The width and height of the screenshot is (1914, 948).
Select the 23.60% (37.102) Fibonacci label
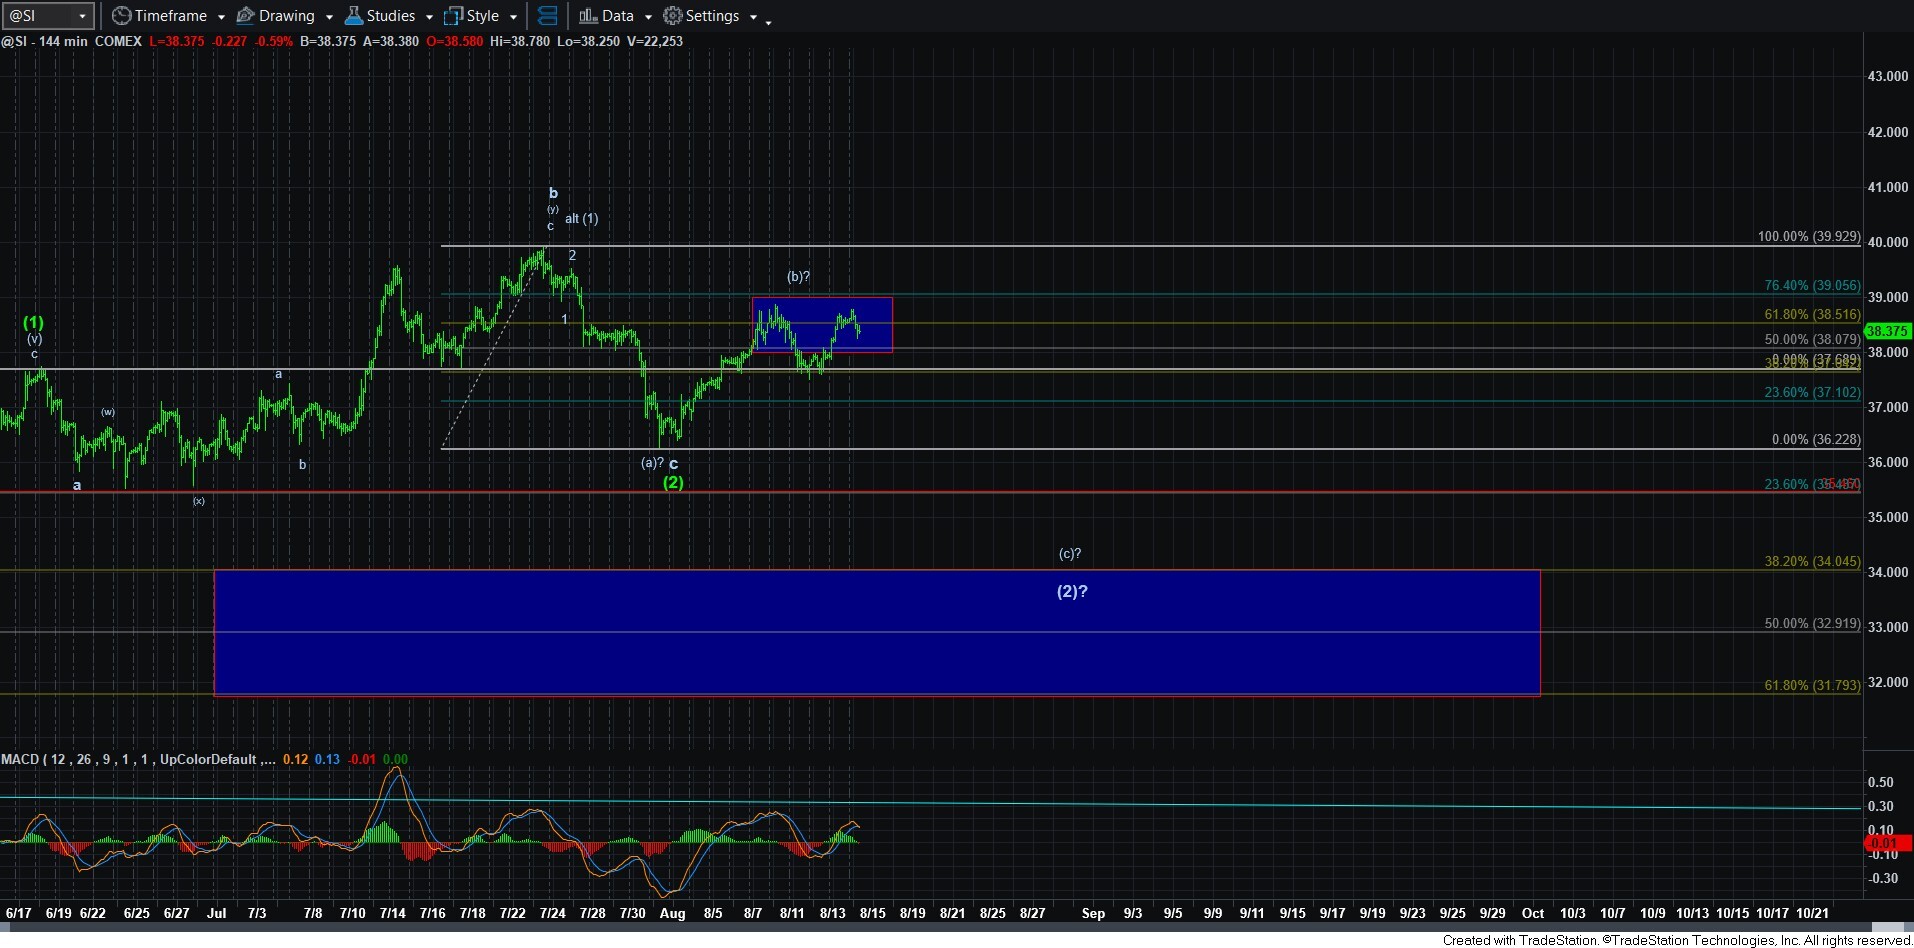tap(1813, 393)
